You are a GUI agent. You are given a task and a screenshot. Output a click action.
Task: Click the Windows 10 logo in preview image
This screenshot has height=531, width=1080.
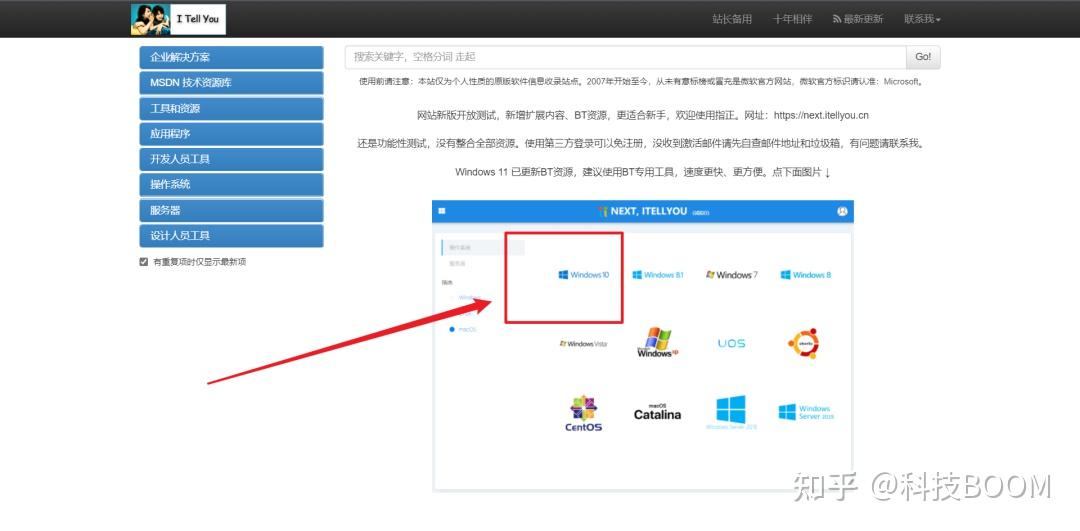[x=583, y=275]
